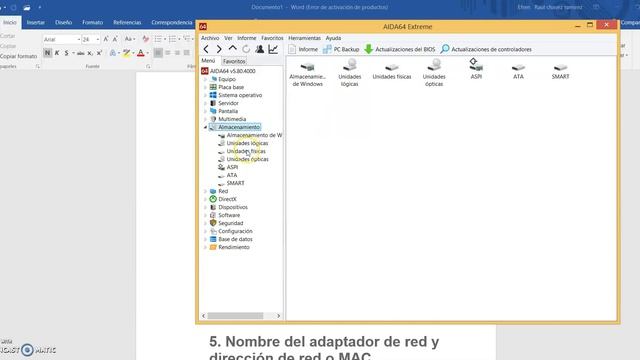Click Informe toolbar button in AIDA64
This screenshot has width=640, height=360.
click(x=303, y=49)
